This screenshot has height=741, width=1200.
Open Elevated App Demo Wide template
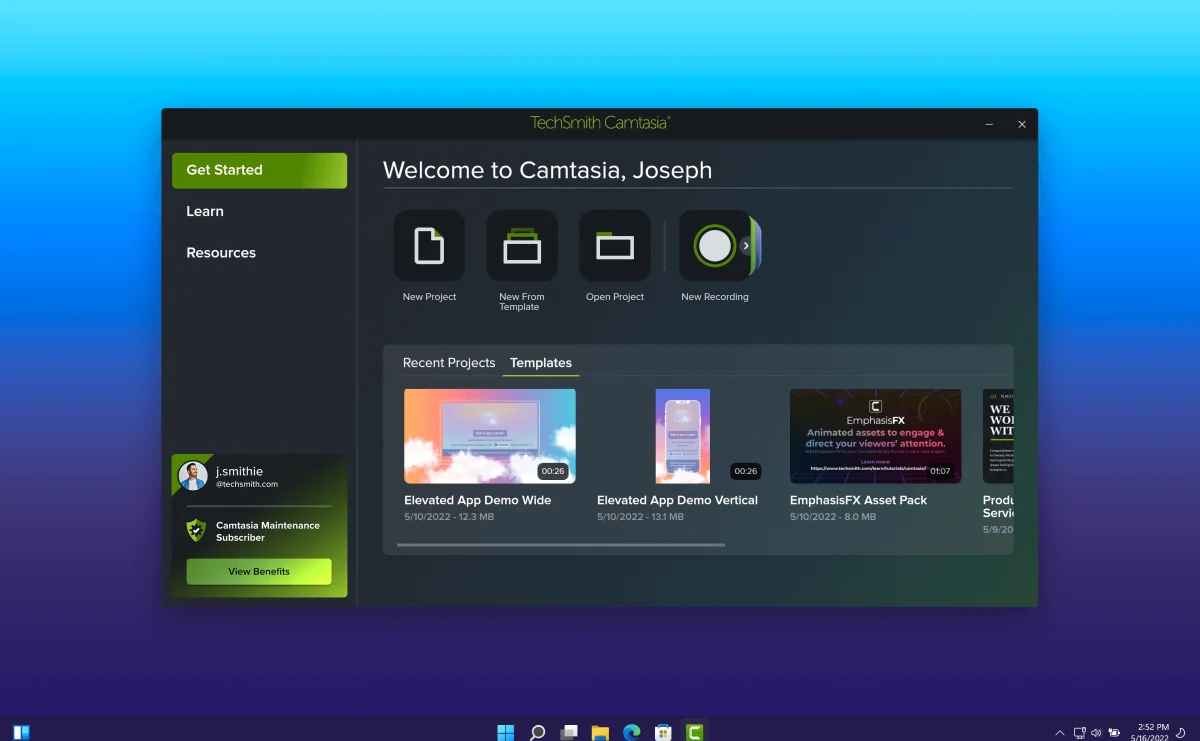tap(489, 436)
